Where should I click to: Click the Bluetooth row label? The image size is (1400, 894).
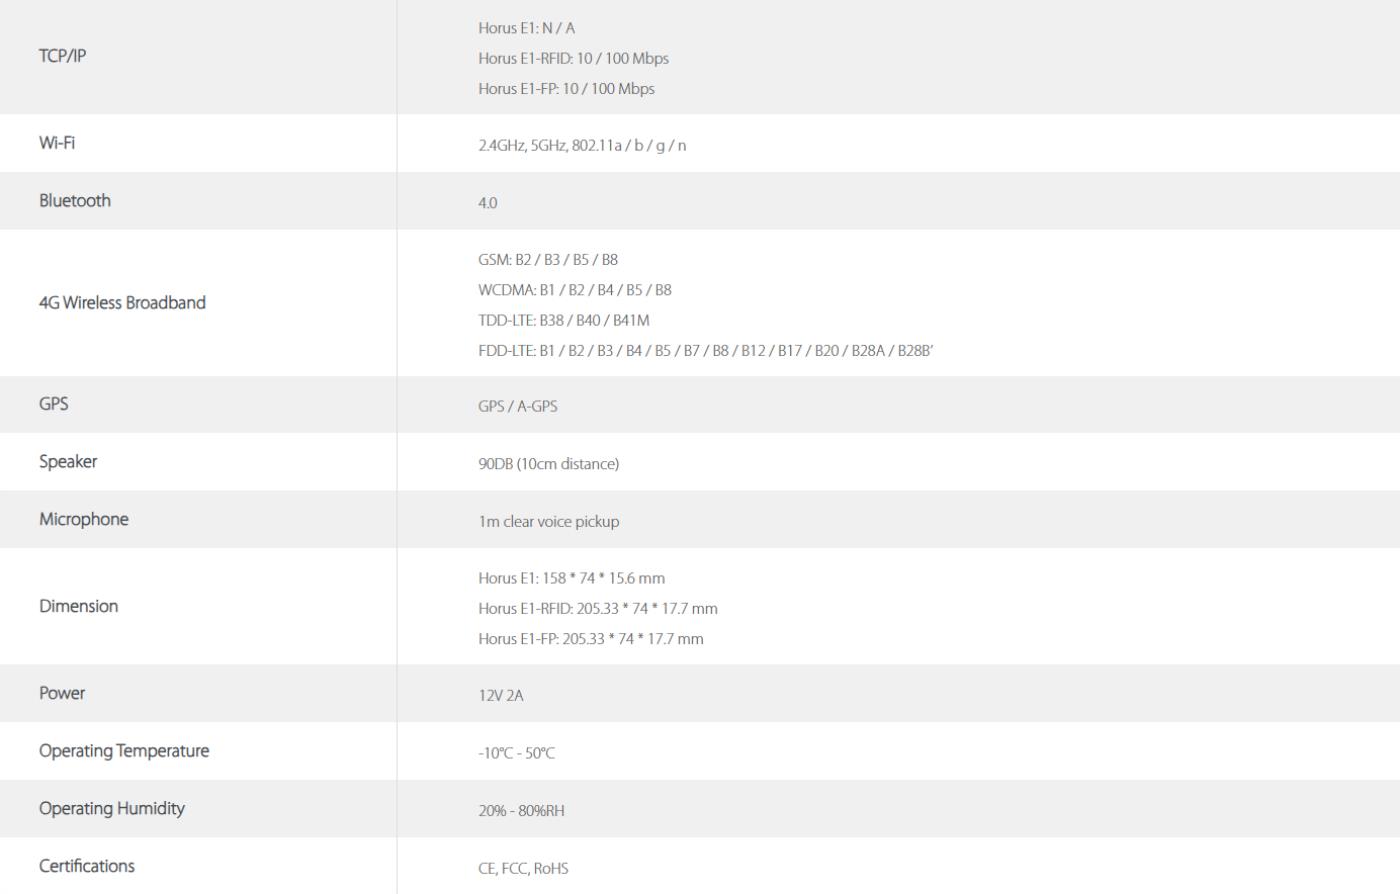coord(75,201)
